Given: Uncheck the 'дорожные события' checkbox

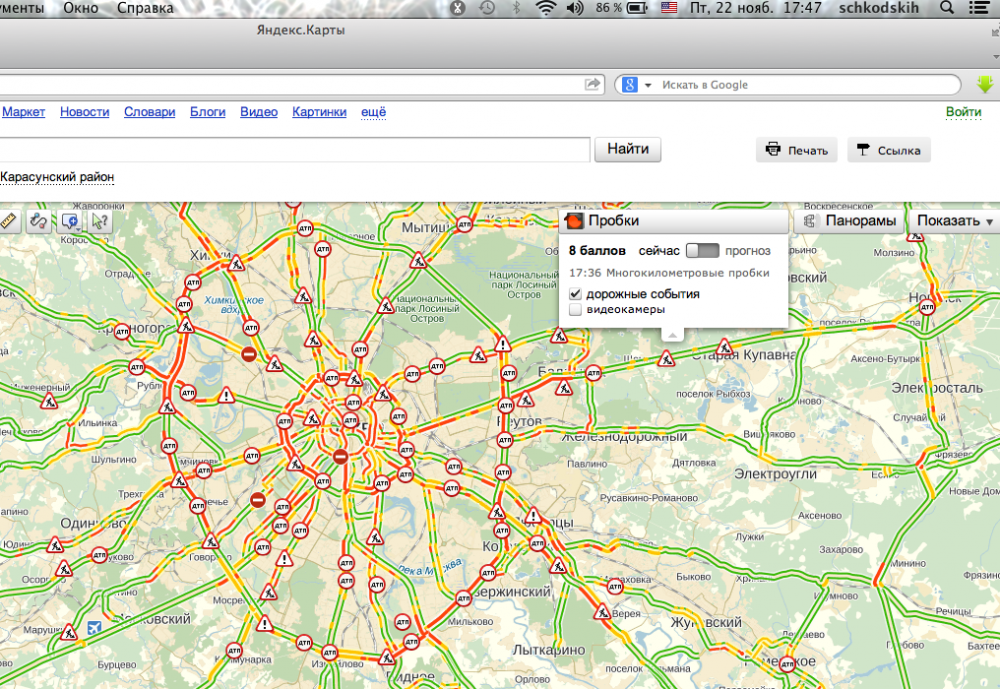Looking at the screenshot, I should pyautogui.click(x=575, y=294).
